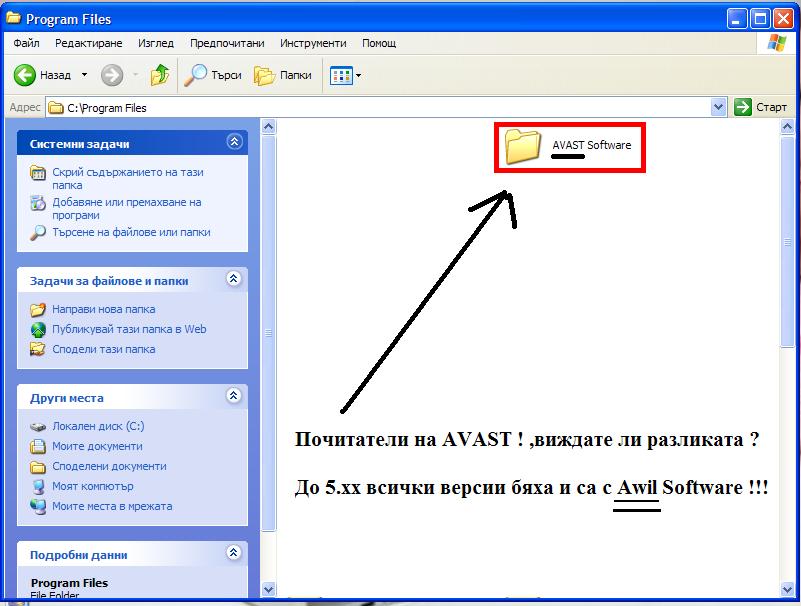
Task: Minimize the Program Files window
Action: (736, 19)
